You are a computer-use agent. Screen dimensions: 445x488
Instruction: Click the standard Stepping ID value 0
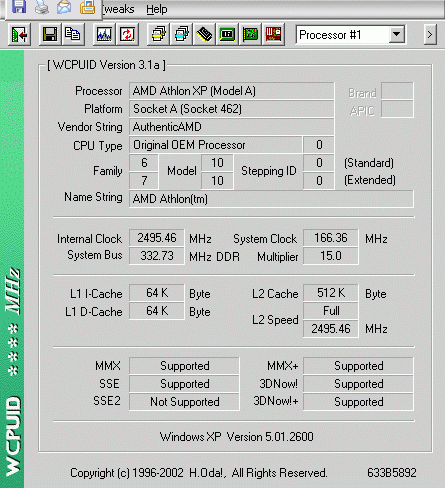pyautogui.click(x=319, y=163)
